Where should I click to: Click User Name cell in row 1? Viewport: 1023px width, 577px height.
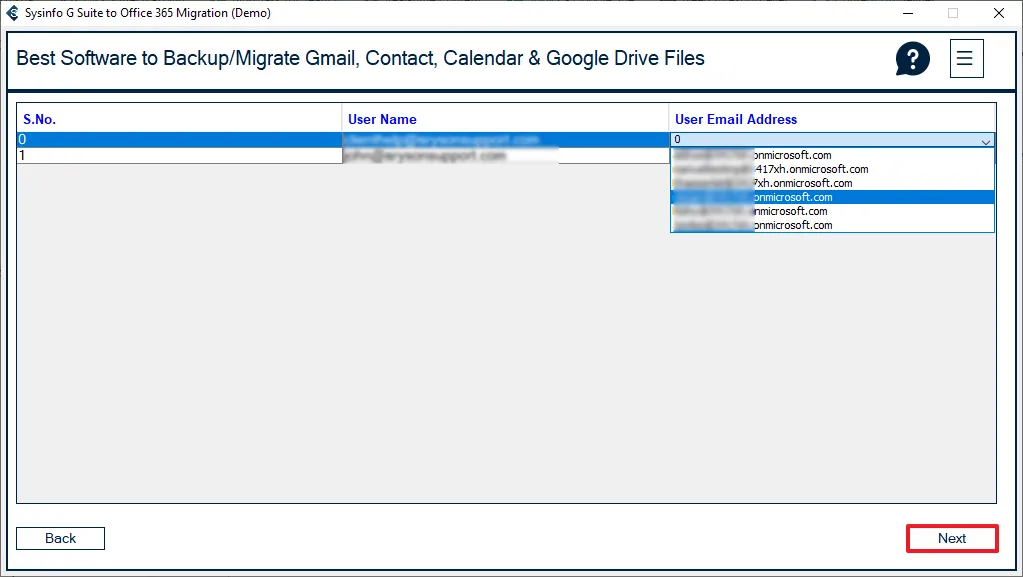tap(505, 155)
